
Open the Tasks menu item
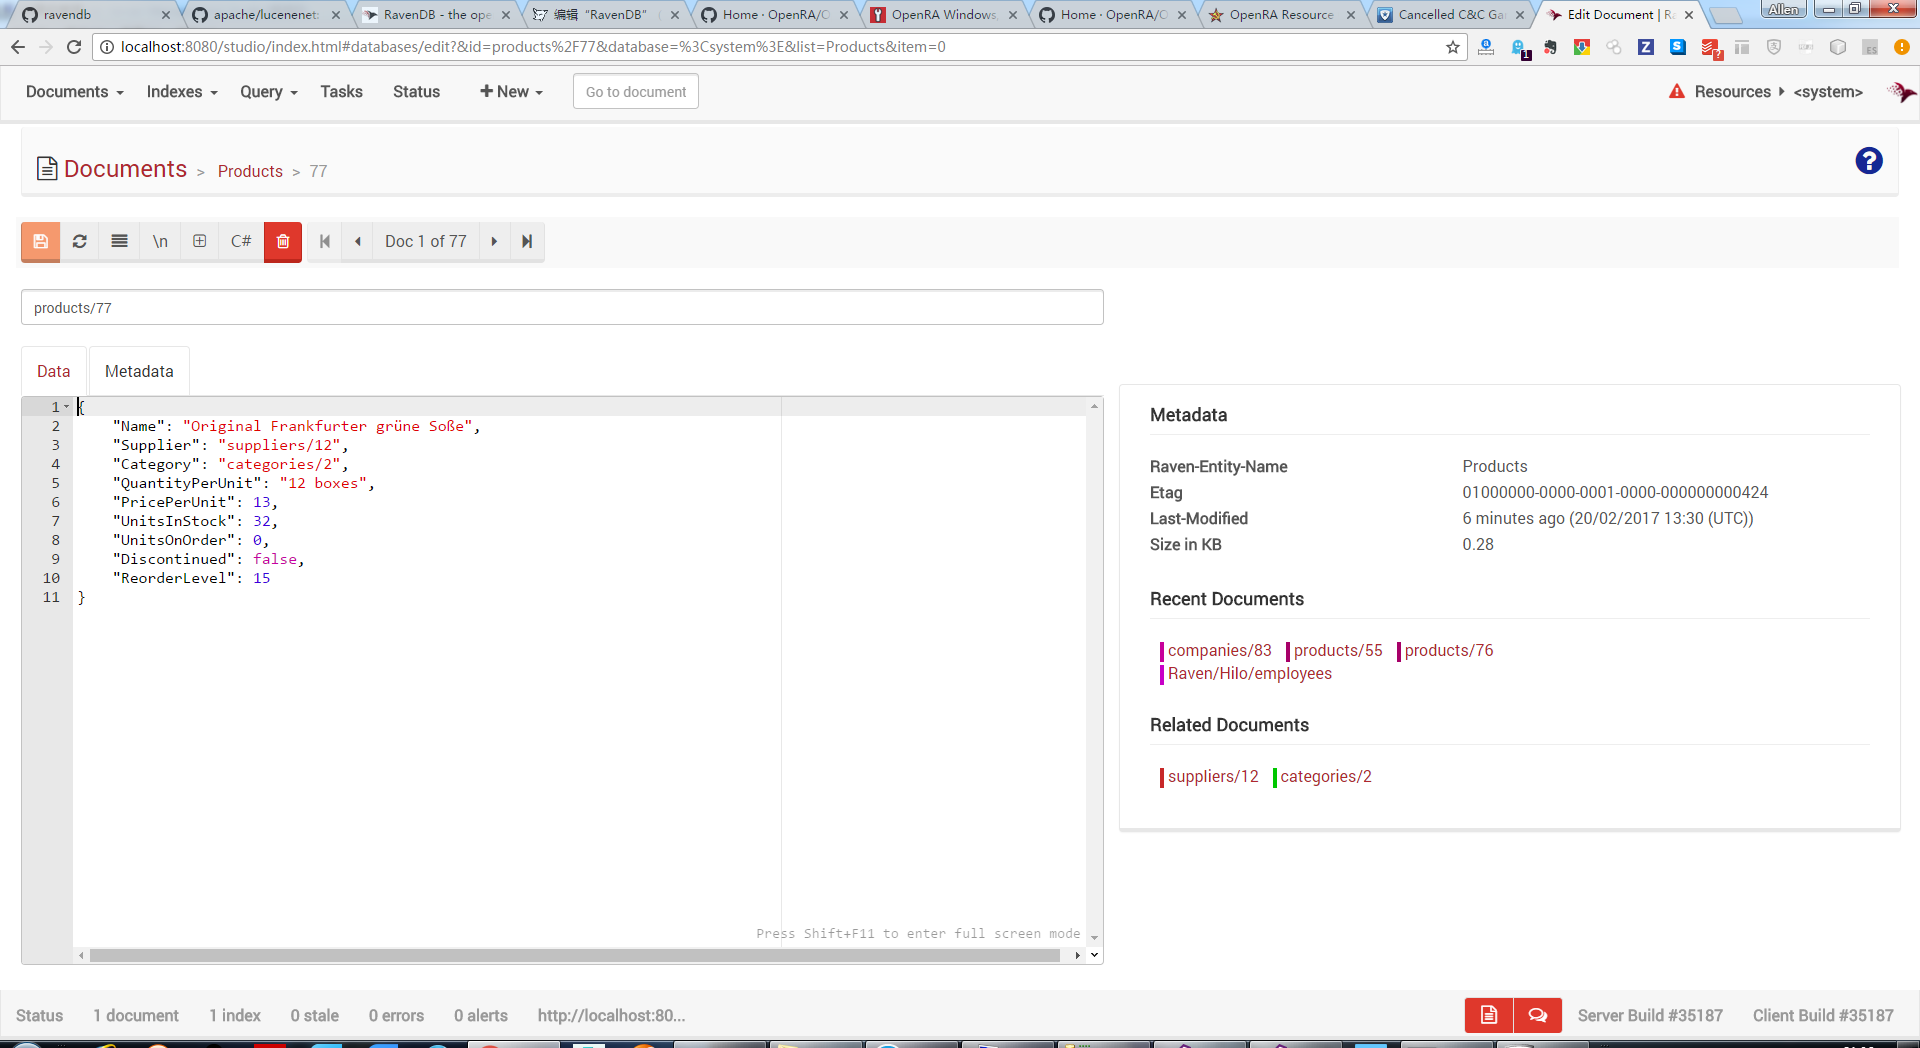tap(341, 92)
